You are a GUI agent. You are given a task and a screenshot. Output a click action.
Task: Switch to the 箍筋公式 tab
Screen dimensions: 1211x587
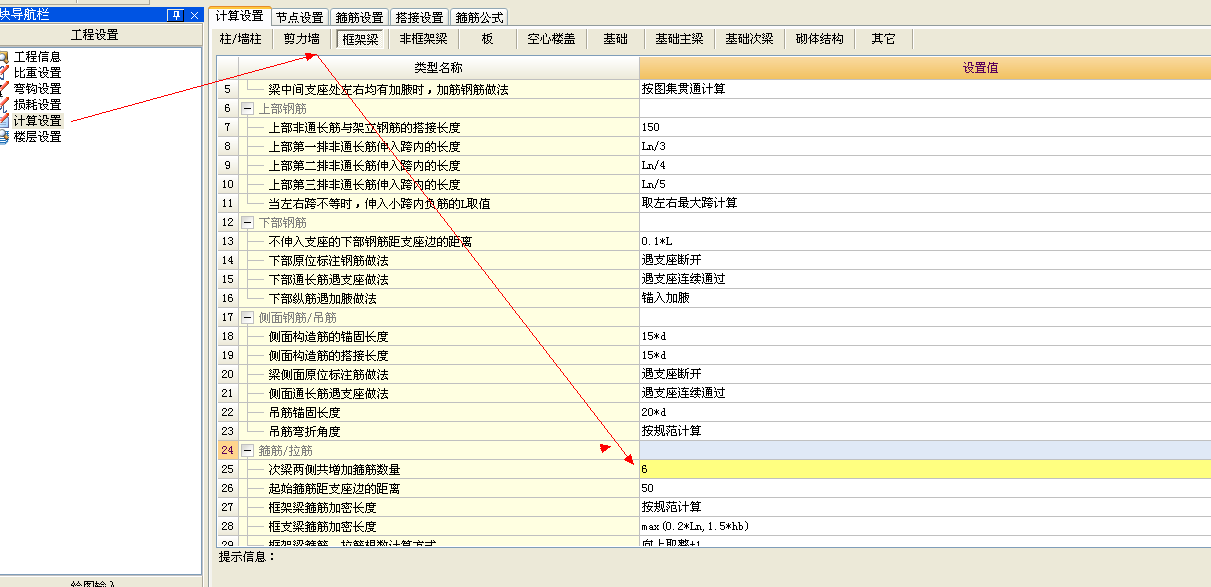click(479, 17)
